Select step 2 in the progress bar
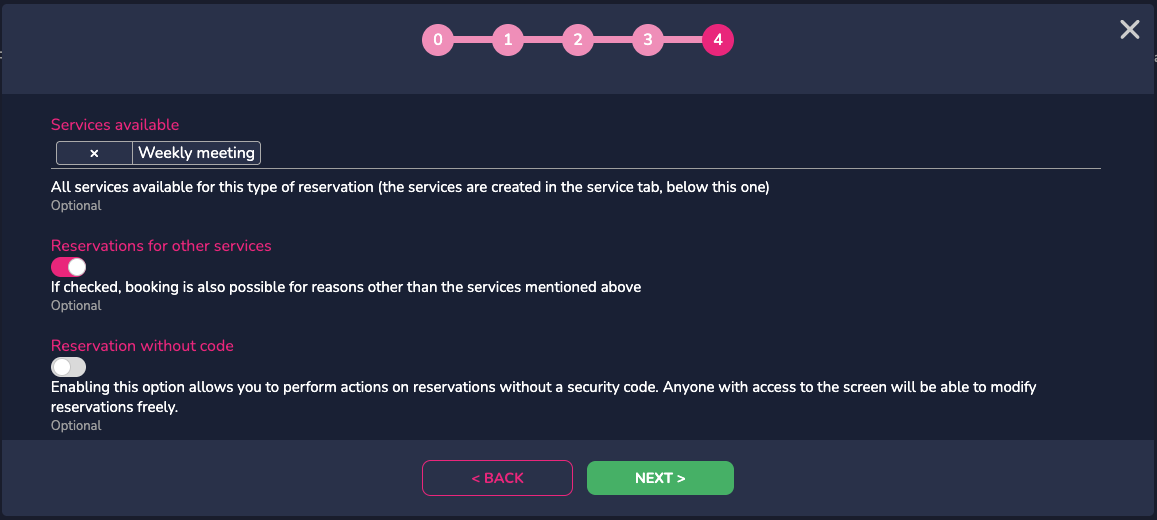 [578, 40]
